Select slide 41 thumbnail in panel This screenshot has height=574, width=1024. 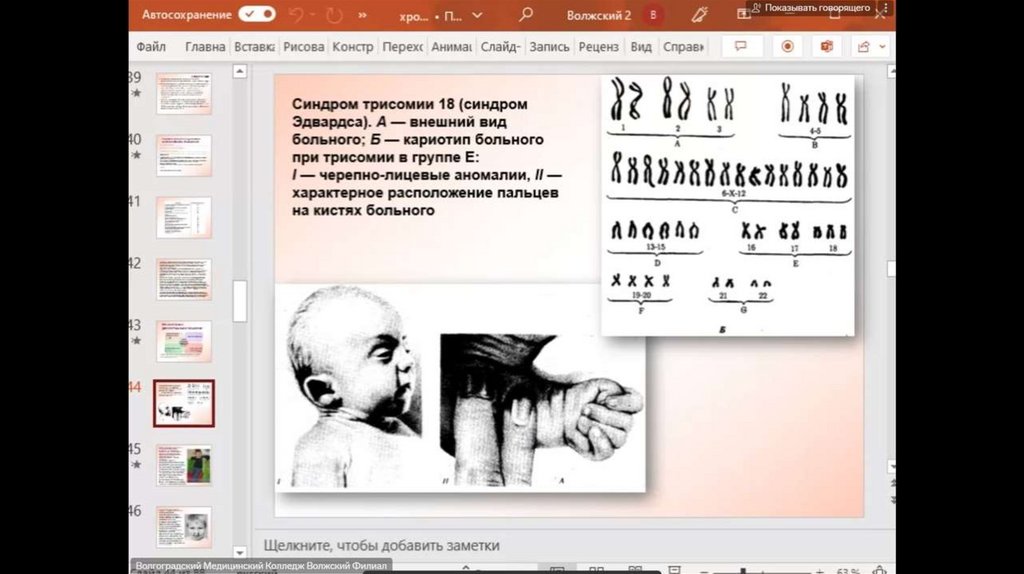click(183, 217)
